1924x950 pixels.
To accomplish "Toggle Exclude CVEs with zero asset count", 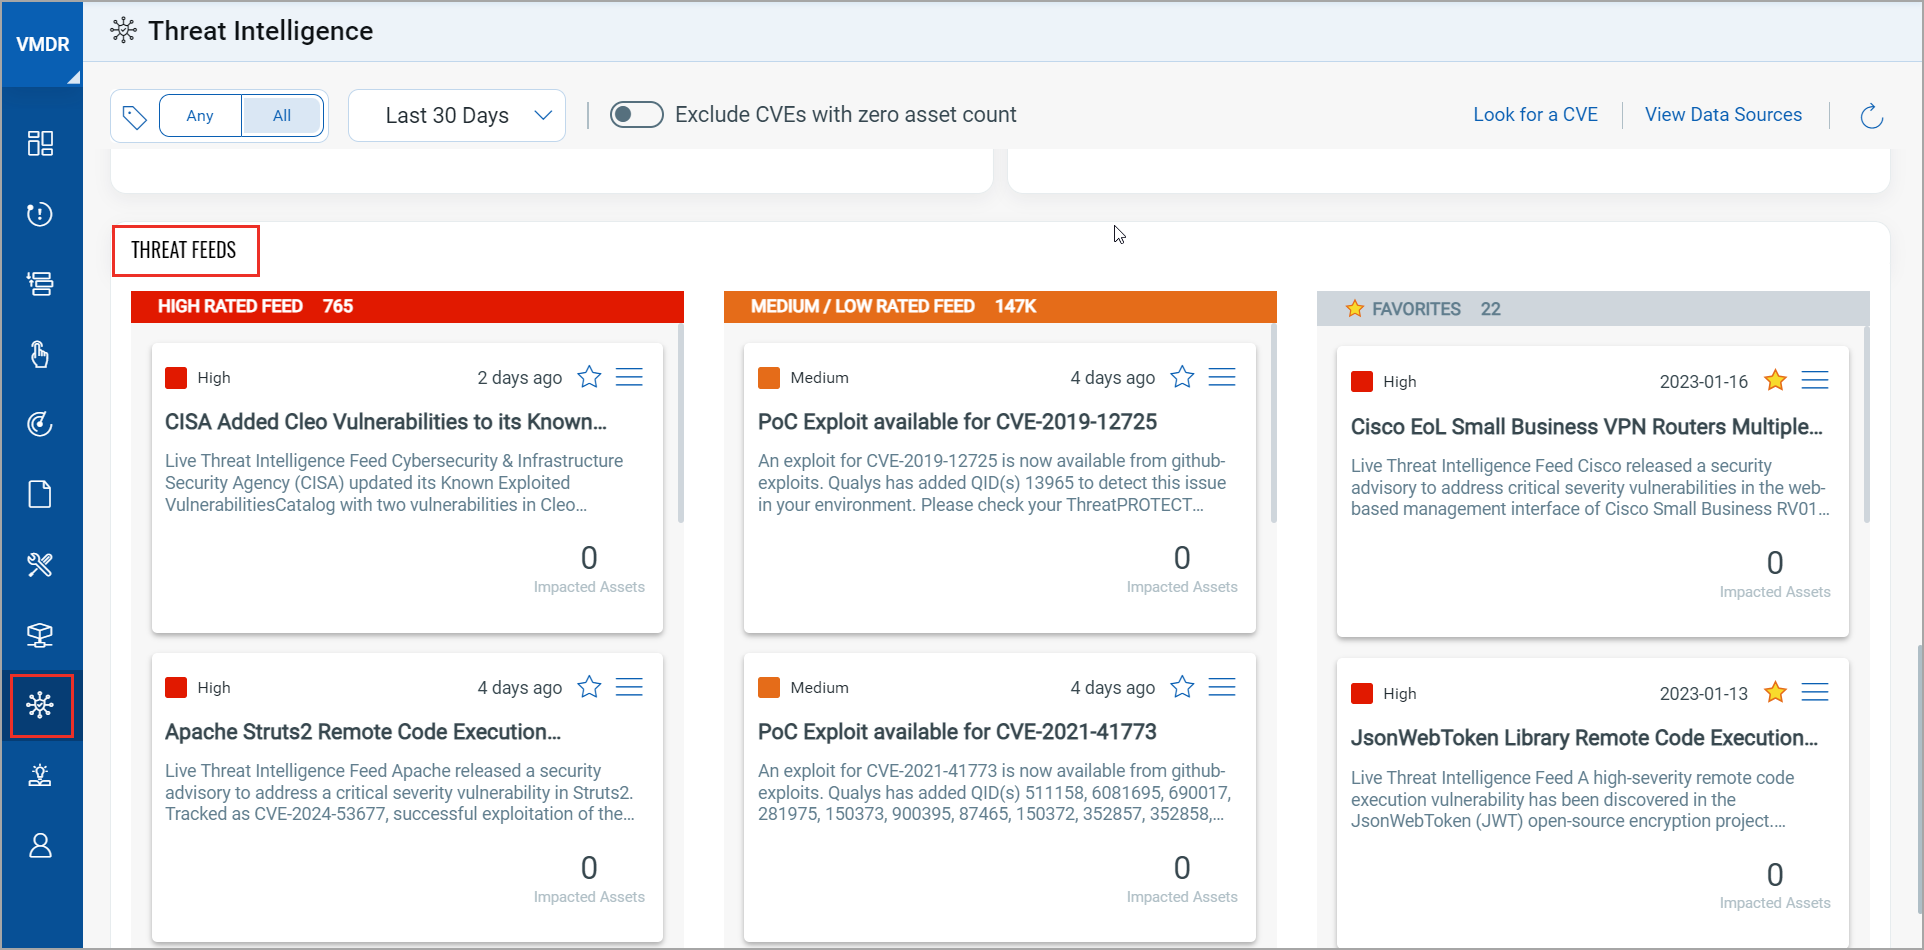I will [637, 115].
